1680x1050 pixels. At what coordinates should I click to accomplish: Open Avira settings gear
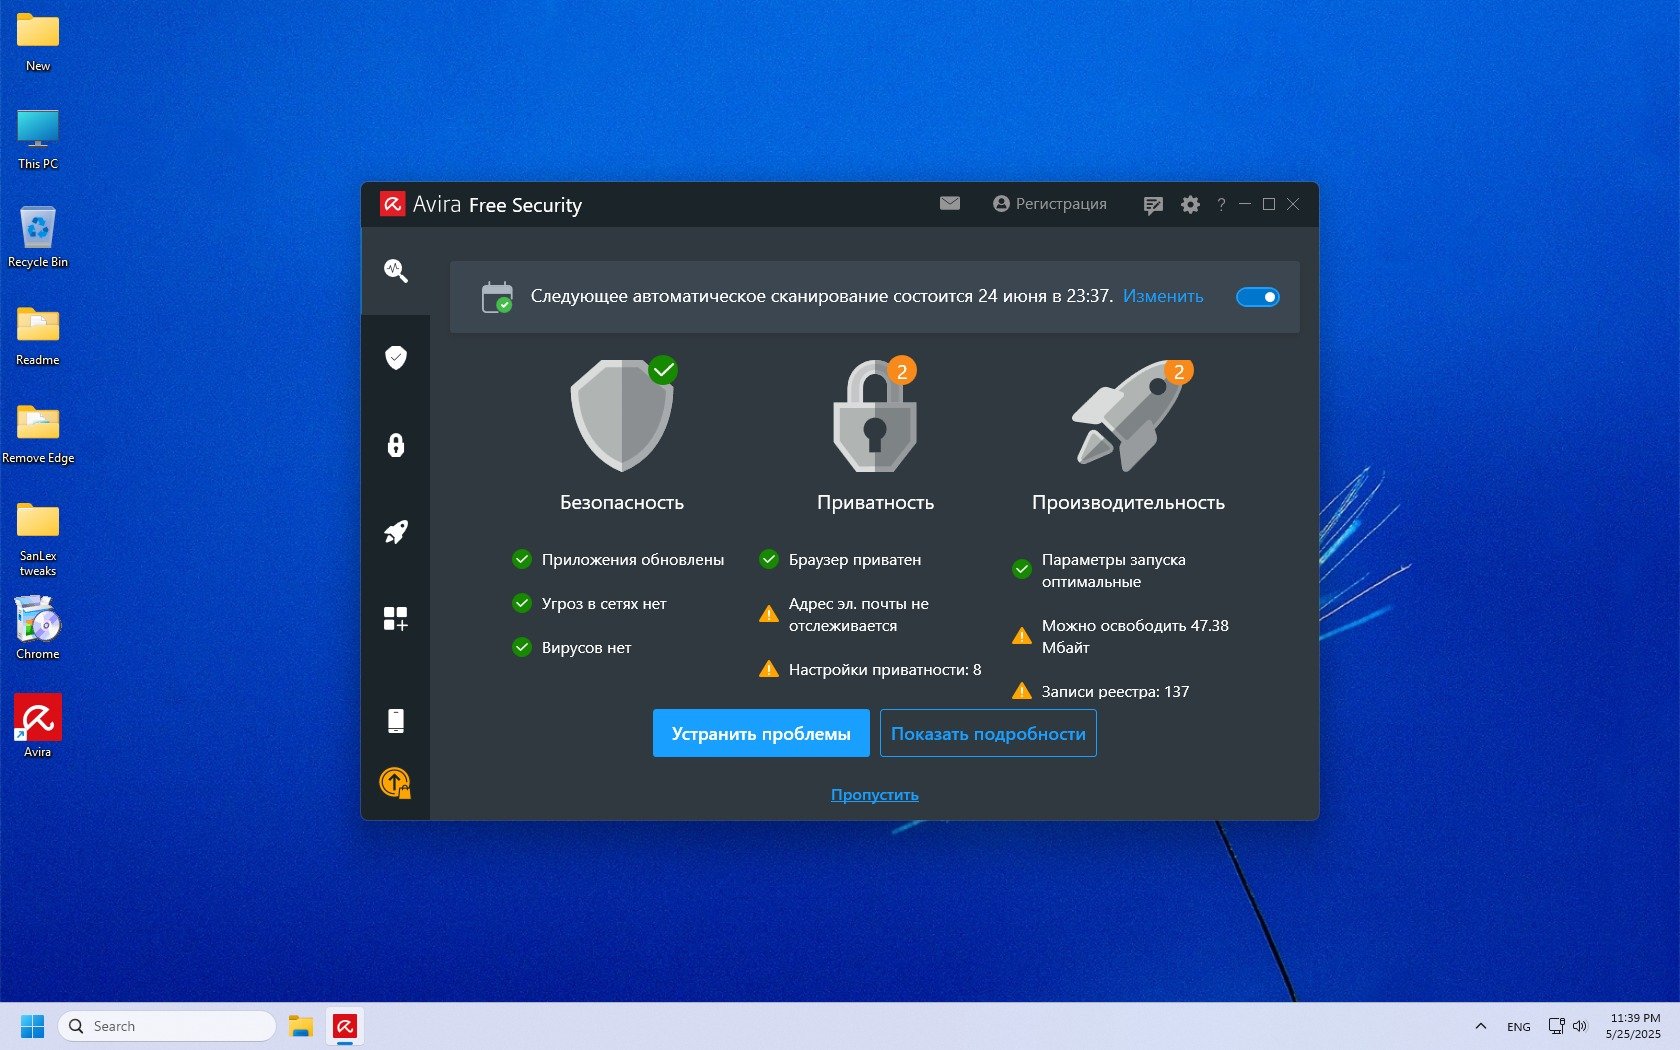click(1190, 205)
